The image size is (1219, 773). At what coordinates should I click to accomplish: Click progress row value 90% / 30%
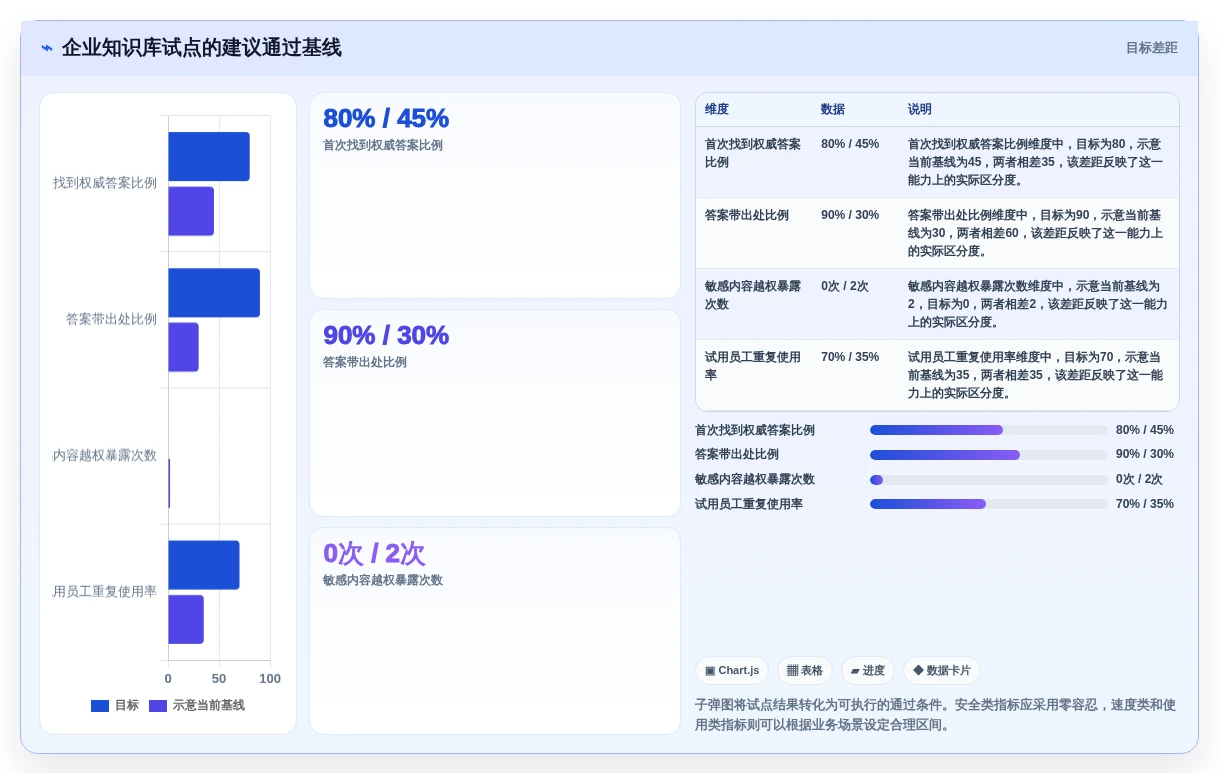[1145, 454]
